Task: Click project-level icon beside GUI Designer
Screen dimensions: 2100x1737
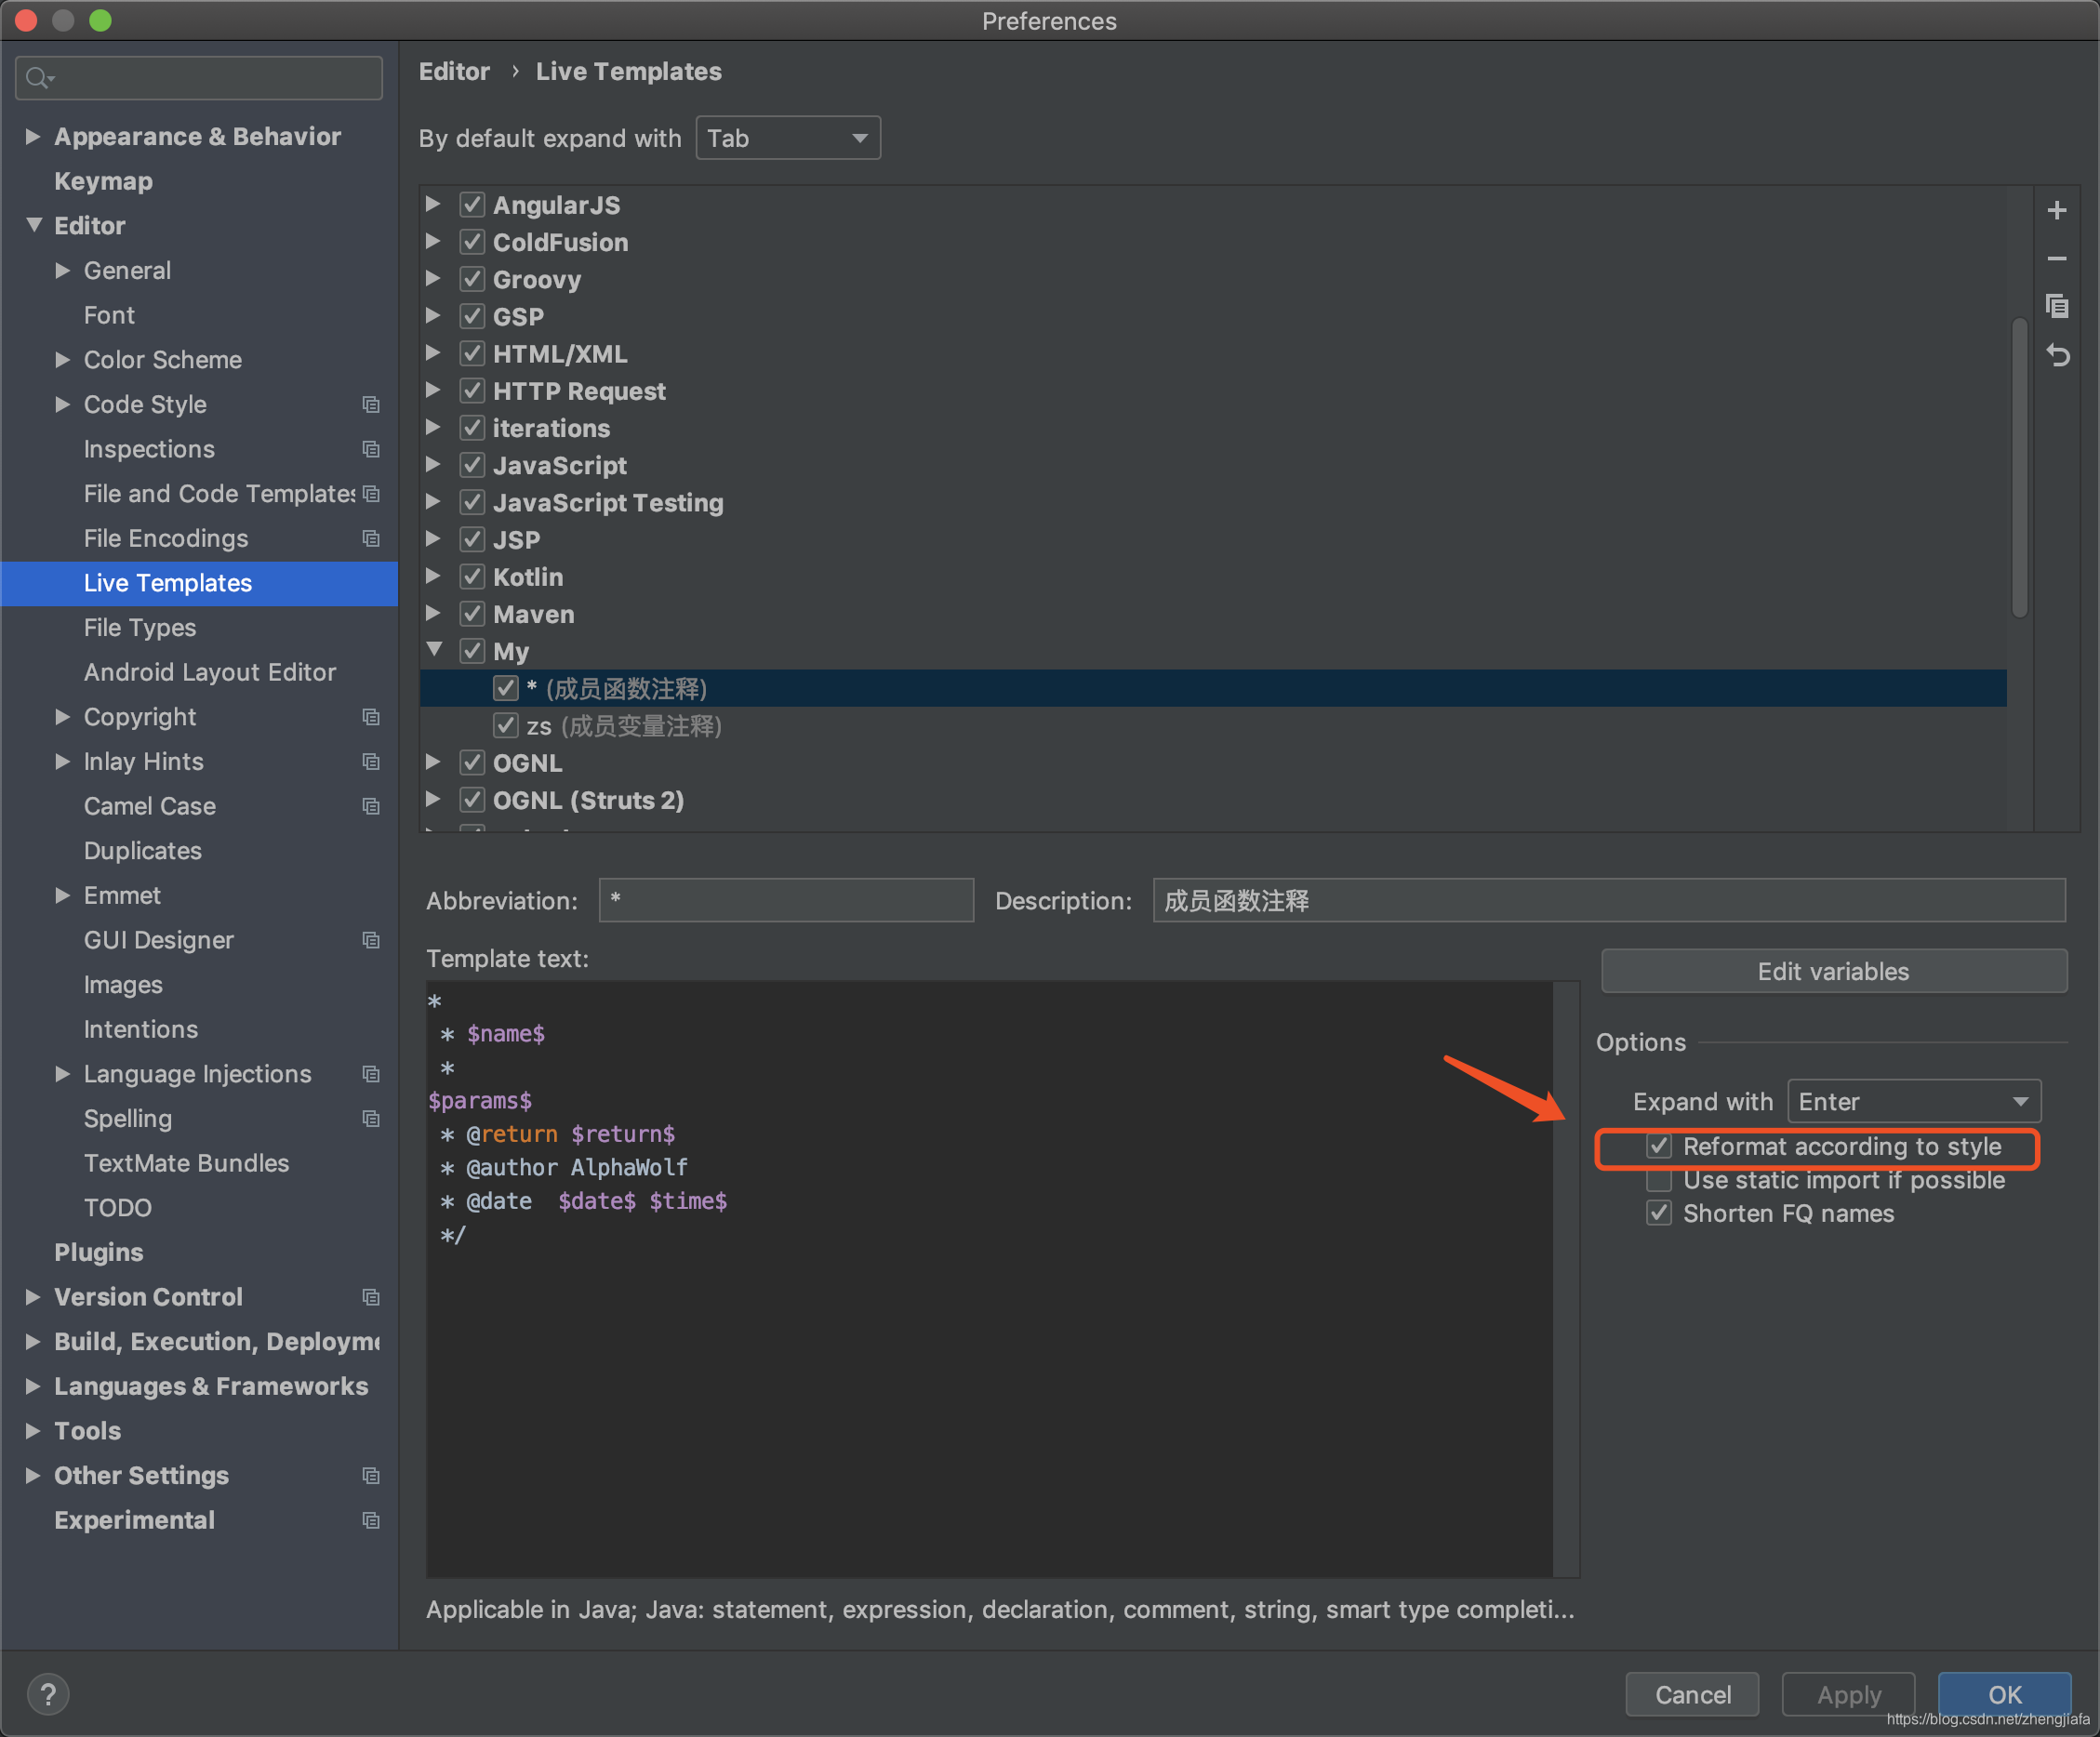Action: pos(371,940)
